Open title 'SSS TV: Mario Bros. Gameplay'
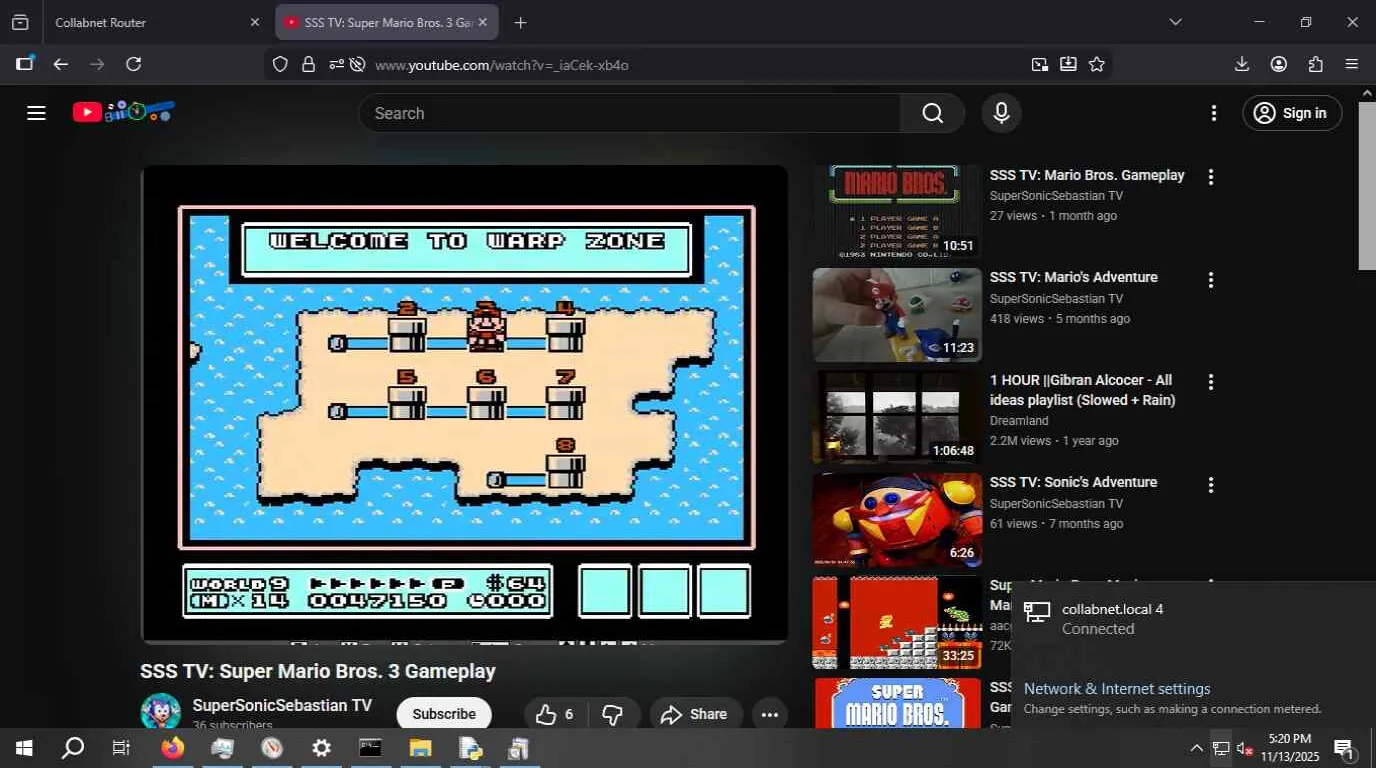Screen dimensions: 1376x768 pos(1087,175)
